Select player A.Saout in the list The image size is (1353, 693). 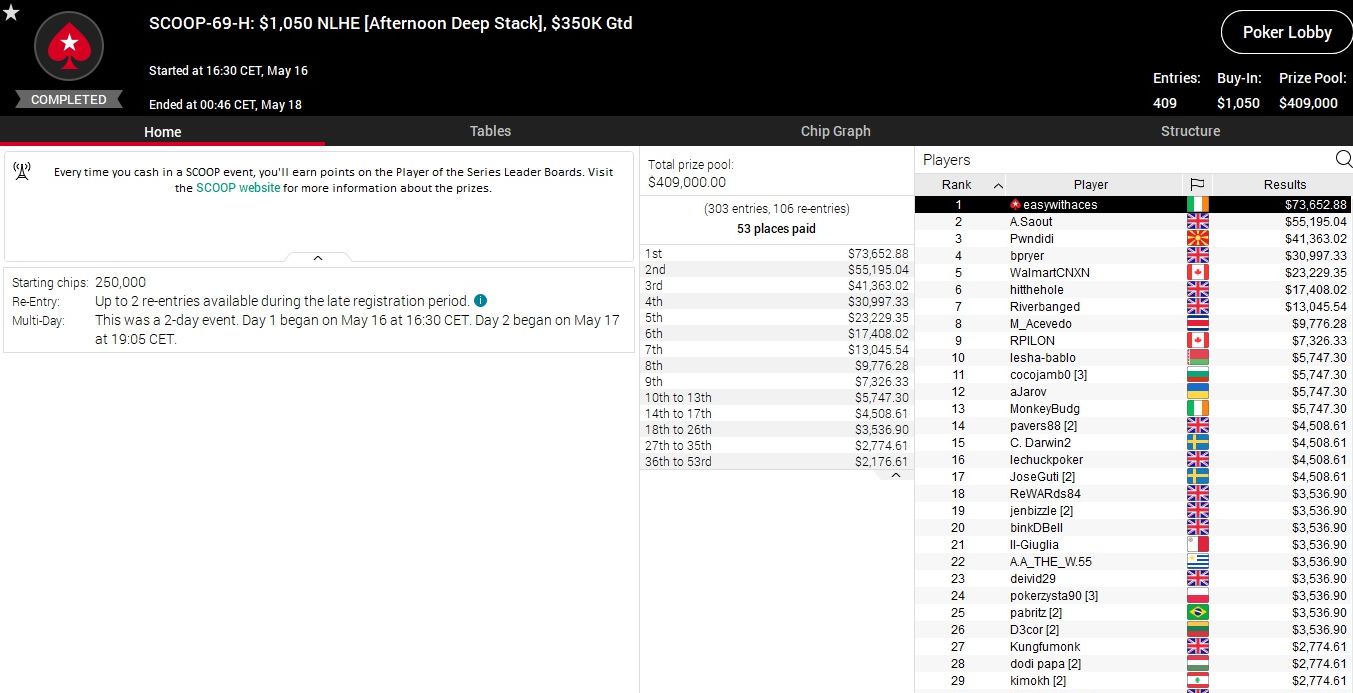pyautogui.click(x=1030, y=222)
